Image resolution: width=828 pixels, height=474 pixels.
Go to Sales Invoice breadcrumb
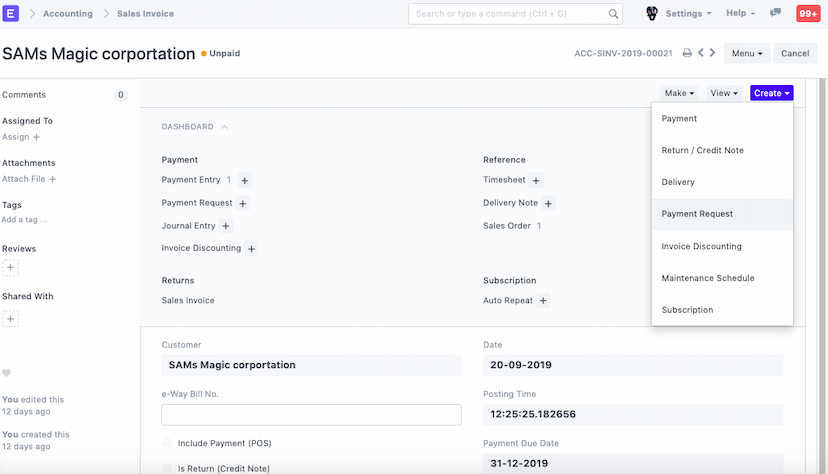[145, 14]
